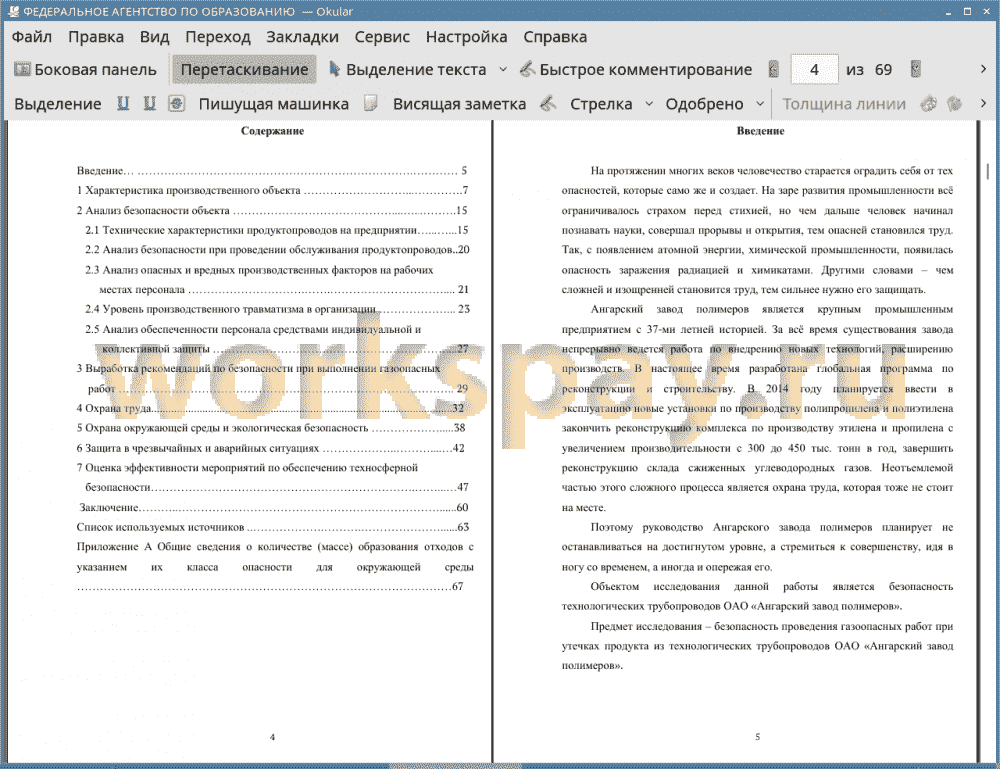Click the first underline annotation icon
The height and width of the screenshot is (769, 1000).
(123, 103)
